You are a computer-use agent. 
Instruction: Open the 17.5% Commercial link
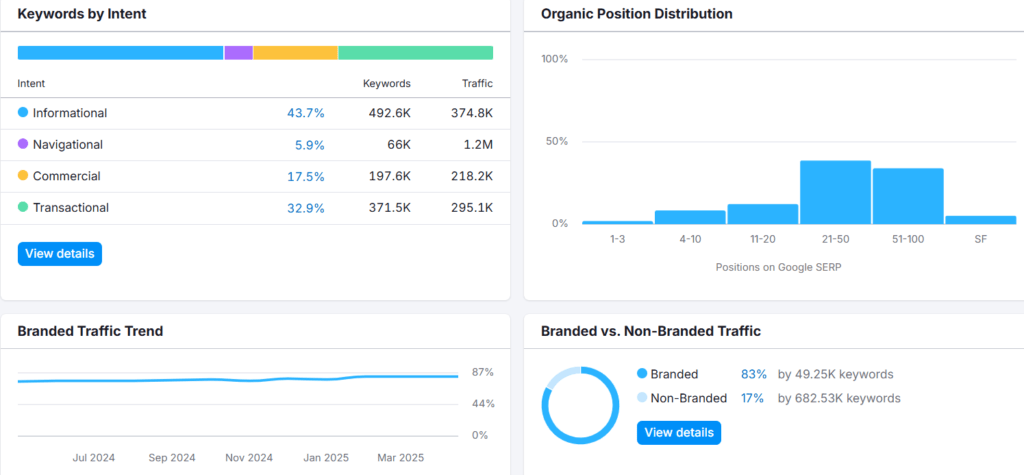[306, 176]
